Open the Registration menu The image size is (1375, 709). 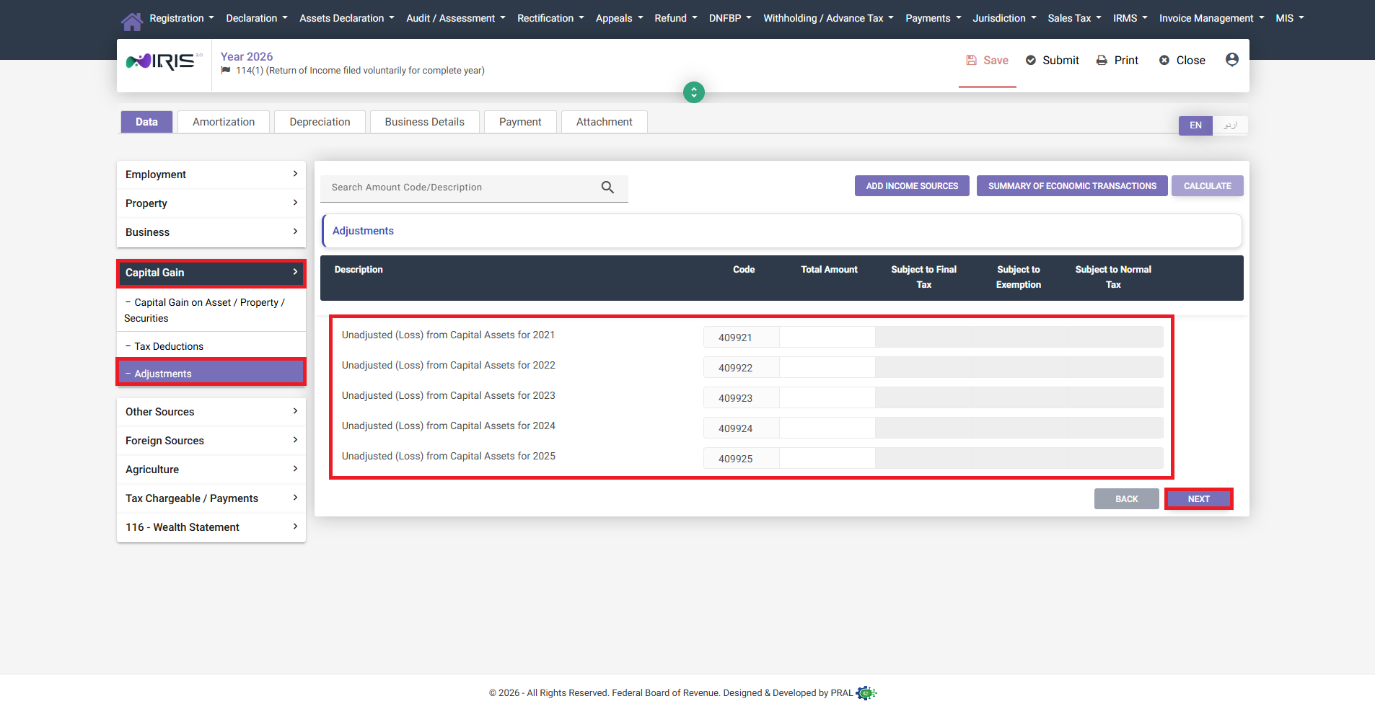pyautogui.click(x=181, y=18)
